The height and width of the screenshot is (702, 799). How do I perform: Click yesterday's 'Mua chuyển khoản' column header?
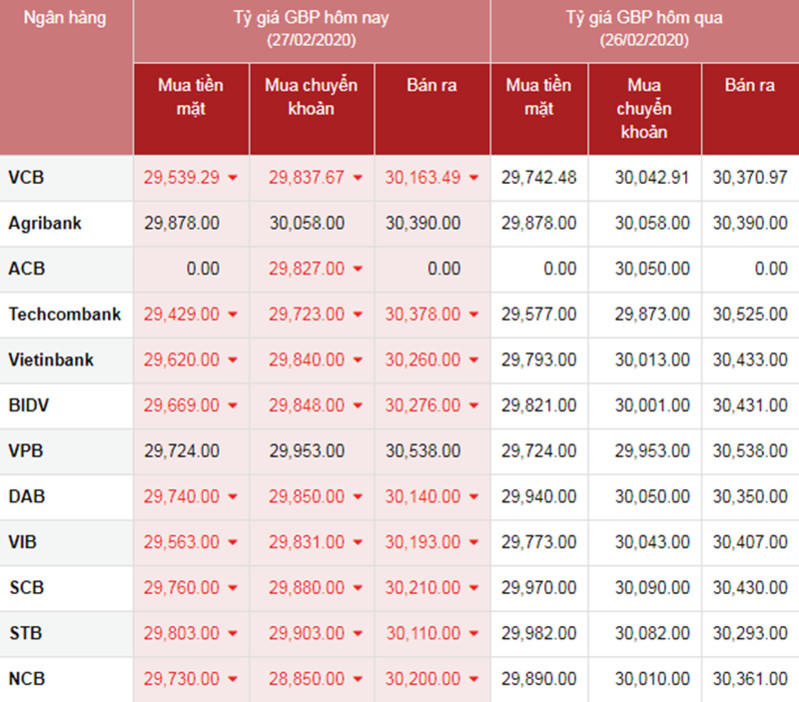click(644, 108)
